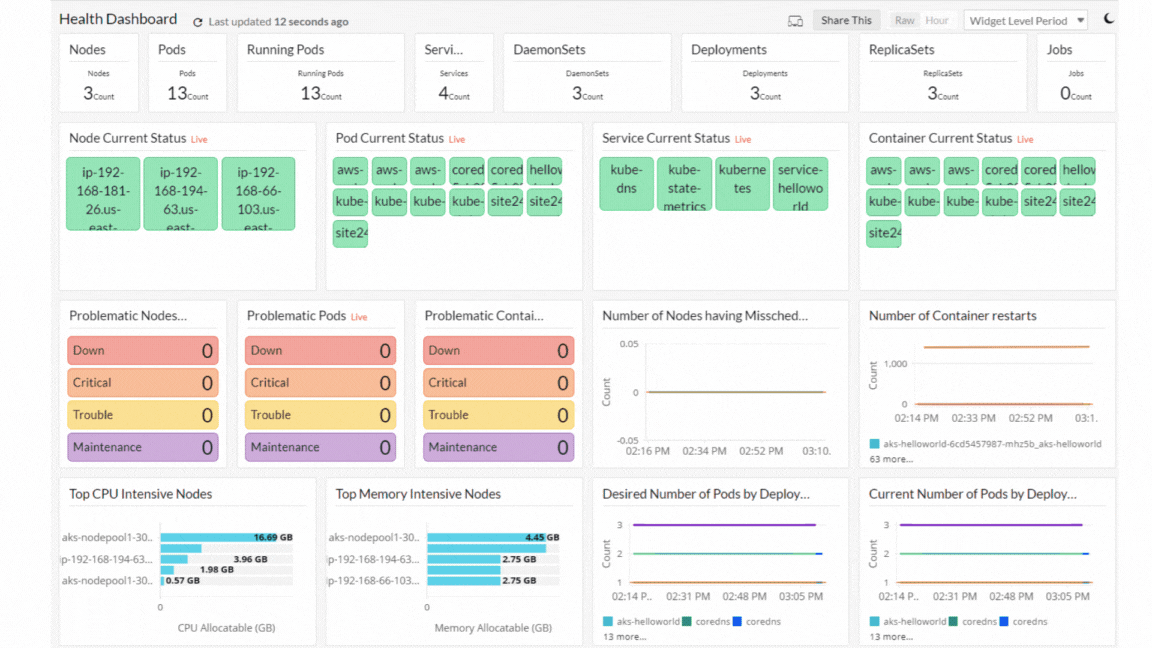Select the kubernetes service tile
Screen dimensions: 1152x648
(x=743, y=184)
